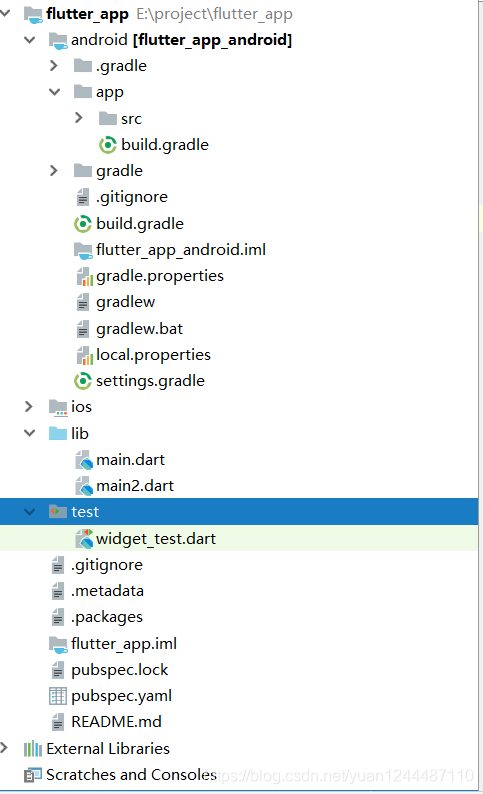Screen dimensions: 483x794
Task: Select the app folder label
Action: [110, 93]
